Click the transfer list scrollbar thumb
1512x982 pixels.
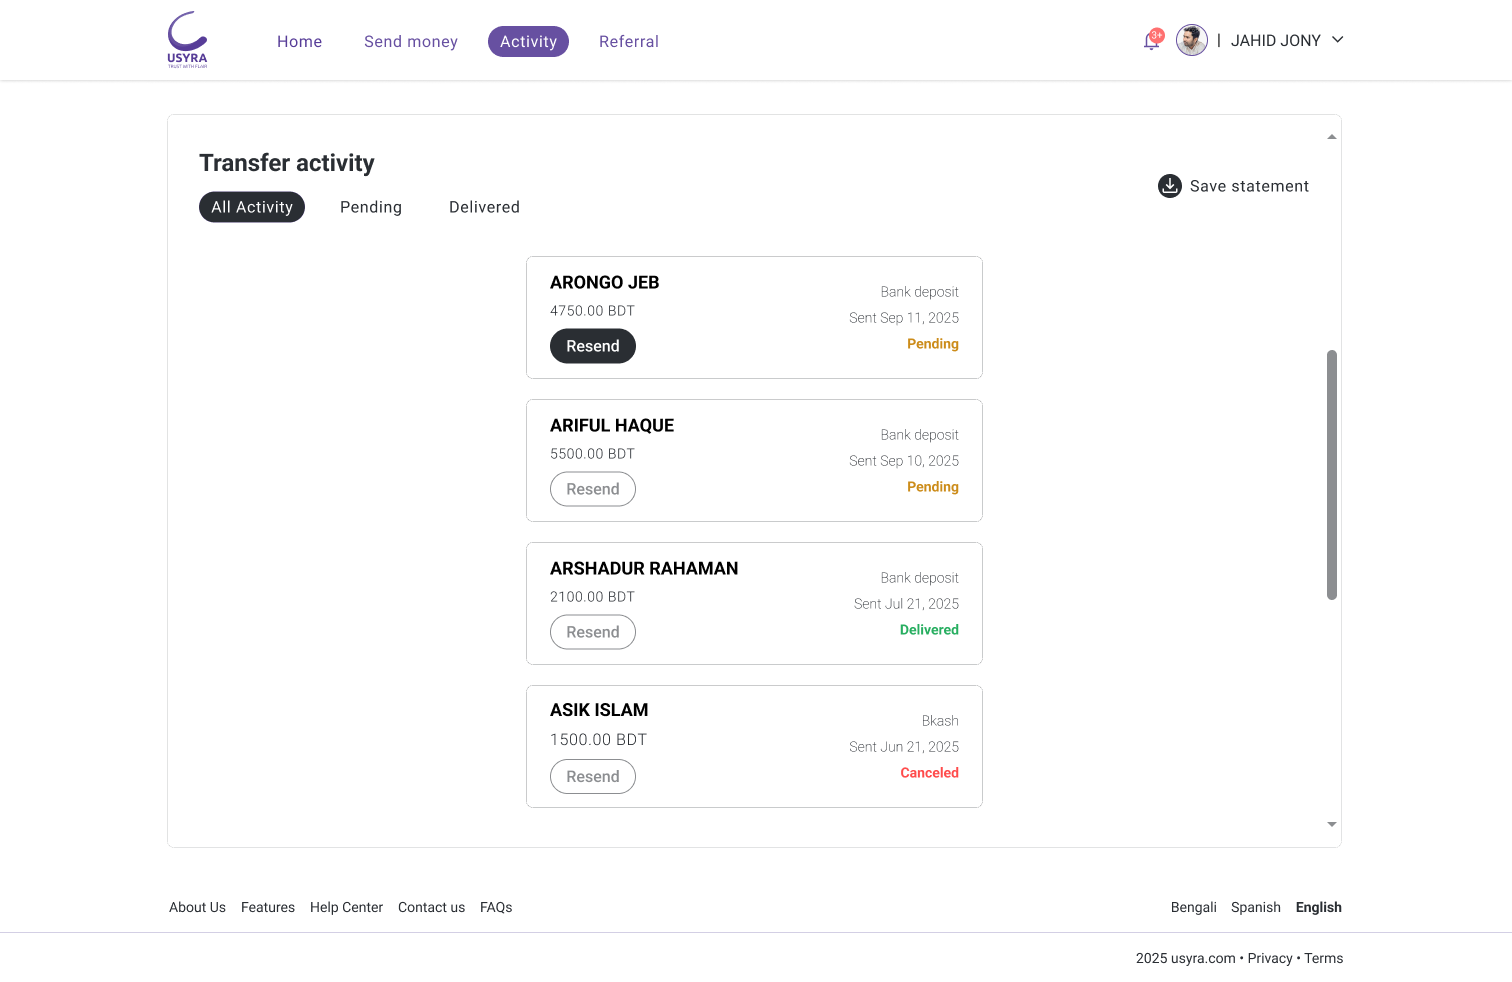pyautogui.click(x=1331, y=474)
